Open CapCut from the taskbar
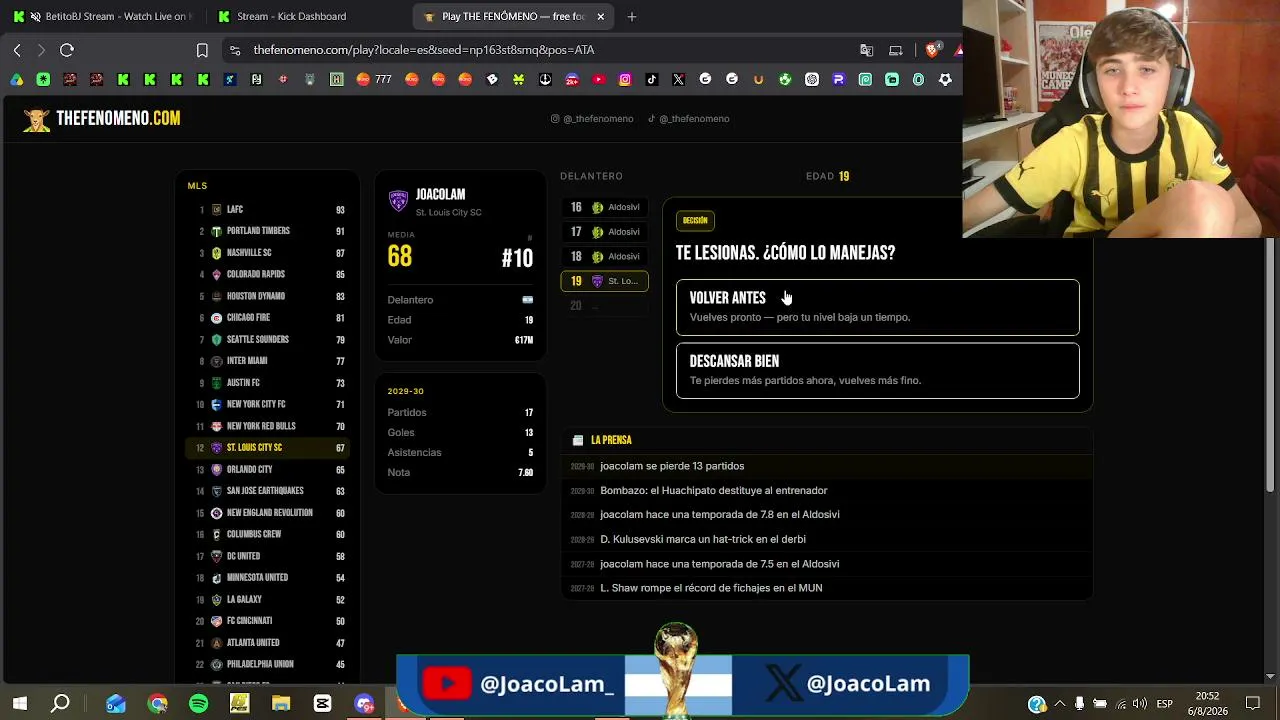 [x=322, y=704]
